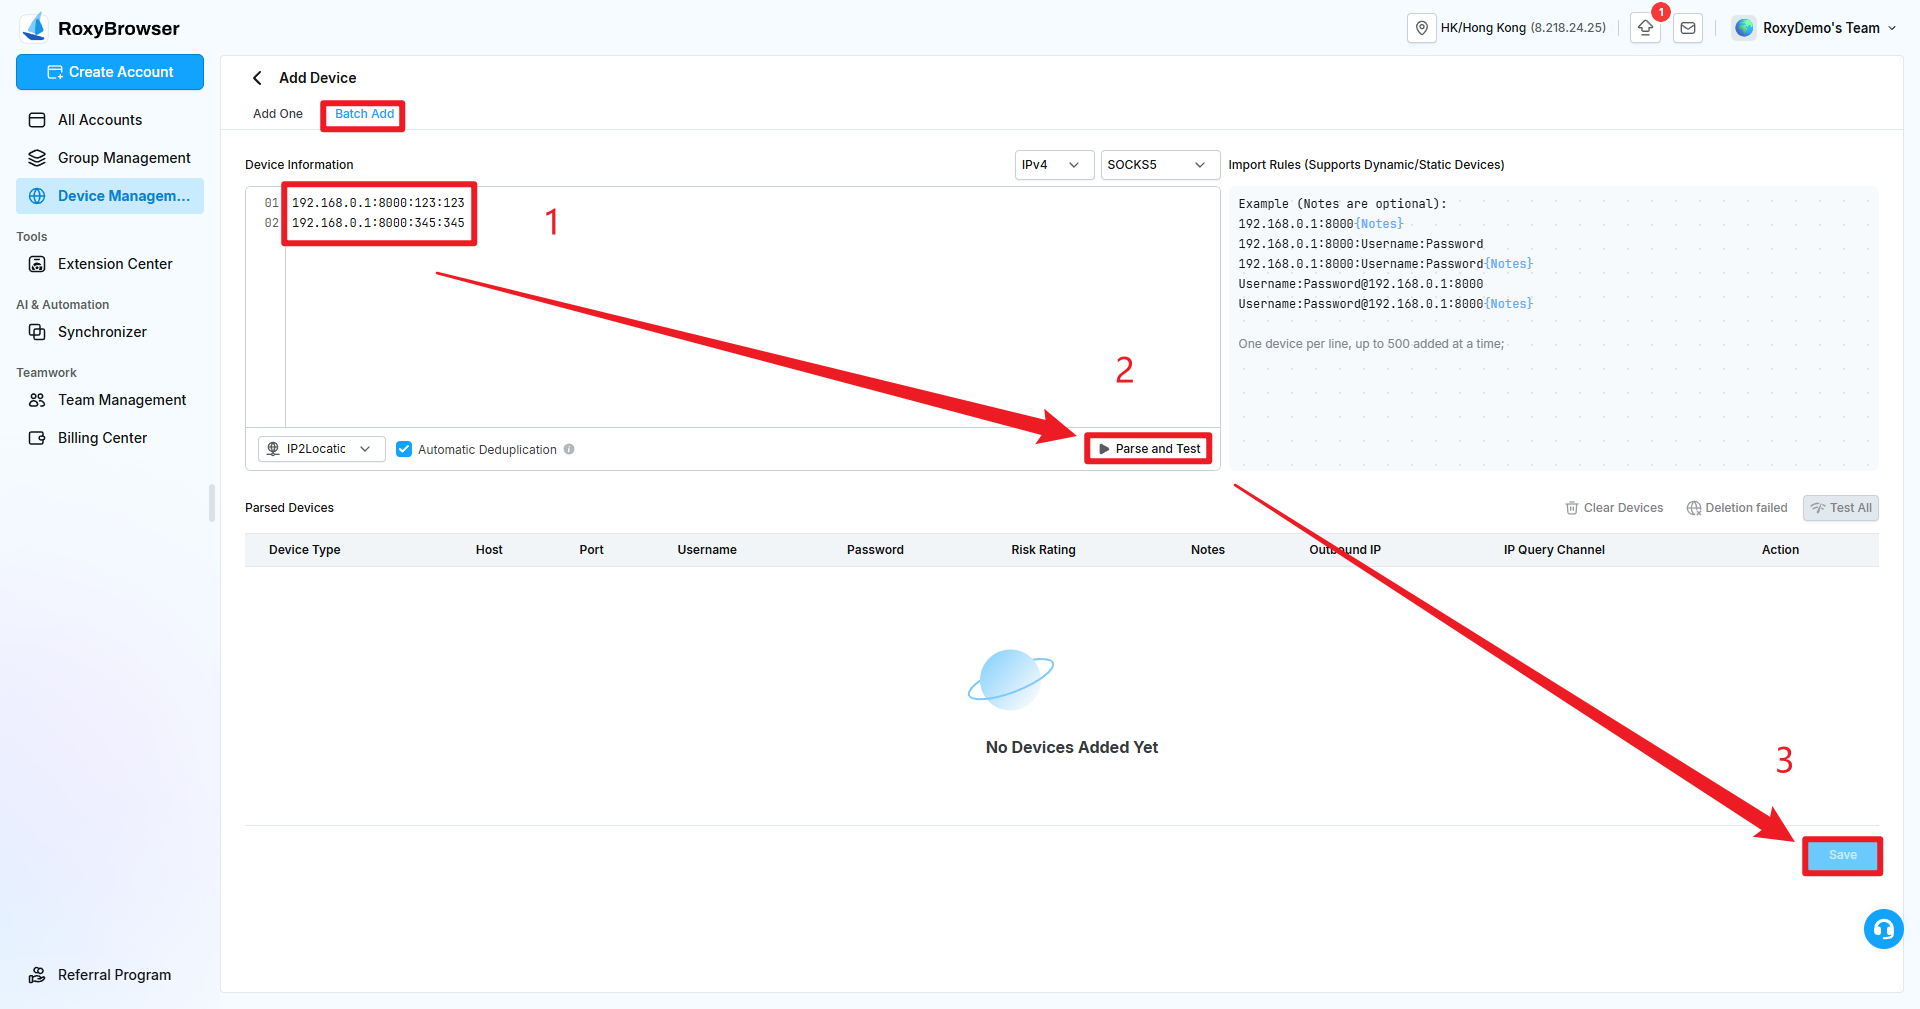
Task: Click the sidebar scrollbar handle
Action: [212, 503]
